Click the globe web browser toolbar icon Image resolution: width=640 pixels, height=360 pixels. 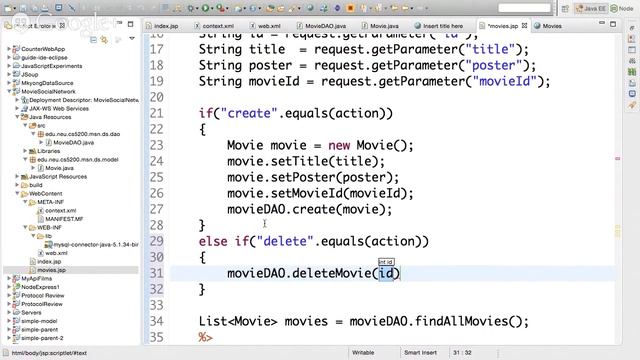point(310,8)
